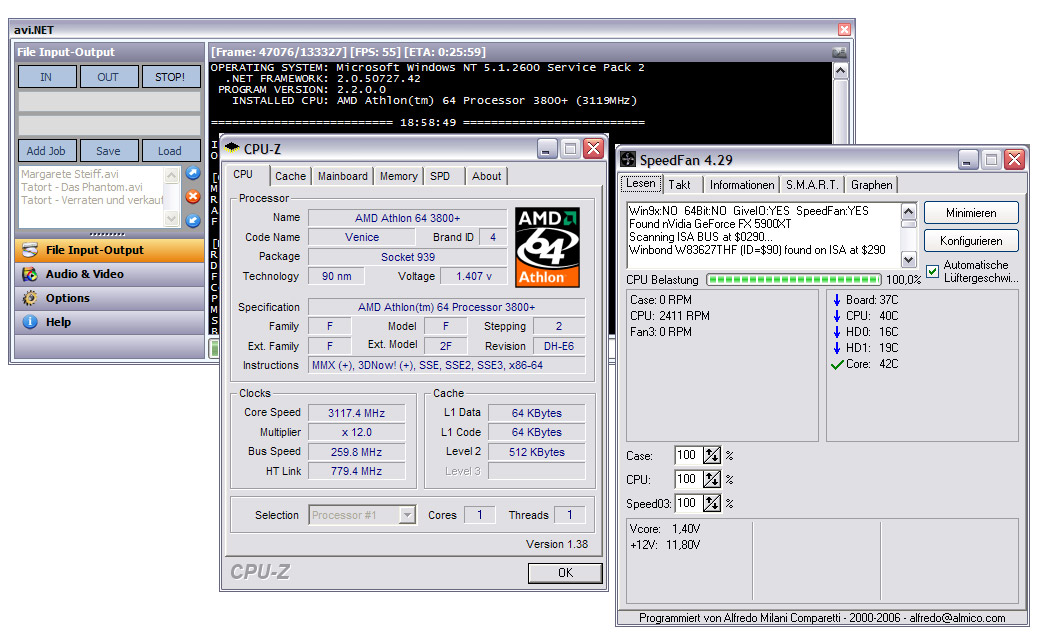
Task: Open Help sidebar section
Action: click(109, 322)
